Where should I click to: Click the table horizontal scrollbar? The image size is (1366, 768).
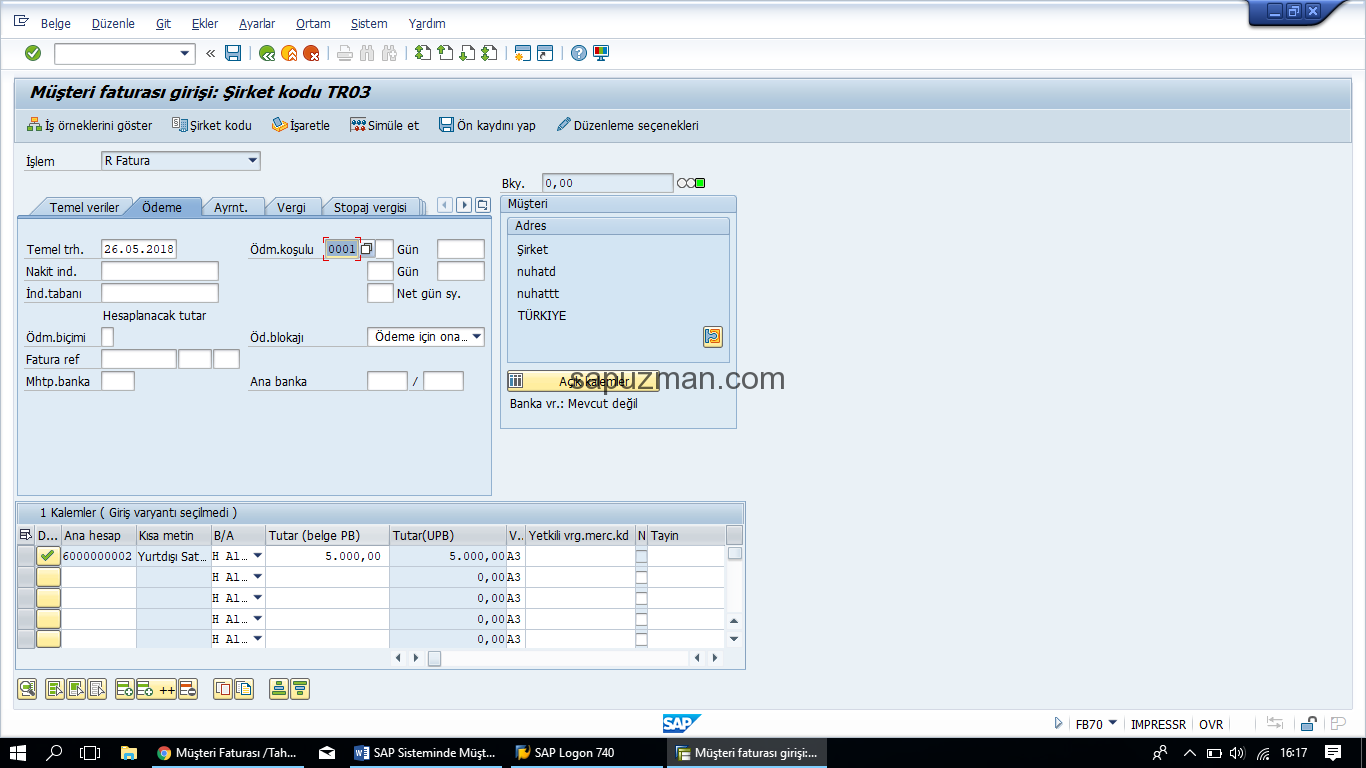pyautogui.click(x=560, y=658)
